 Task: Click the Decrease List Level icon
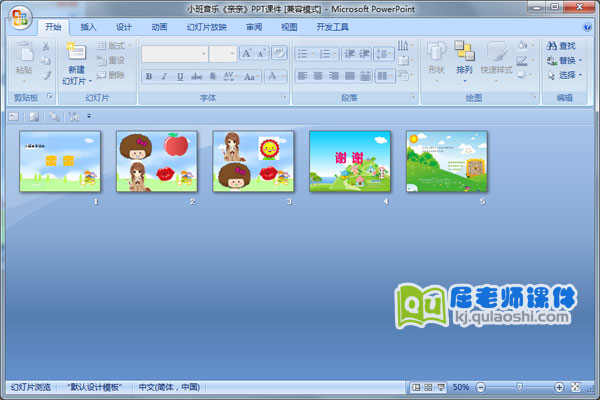pyautogui.click(x=349, y=54)
